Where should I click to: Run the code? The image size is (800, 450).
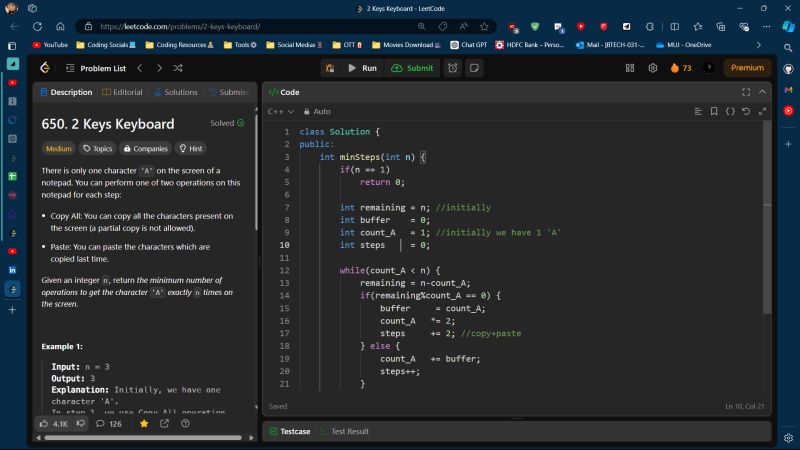[x=362, y=68]
